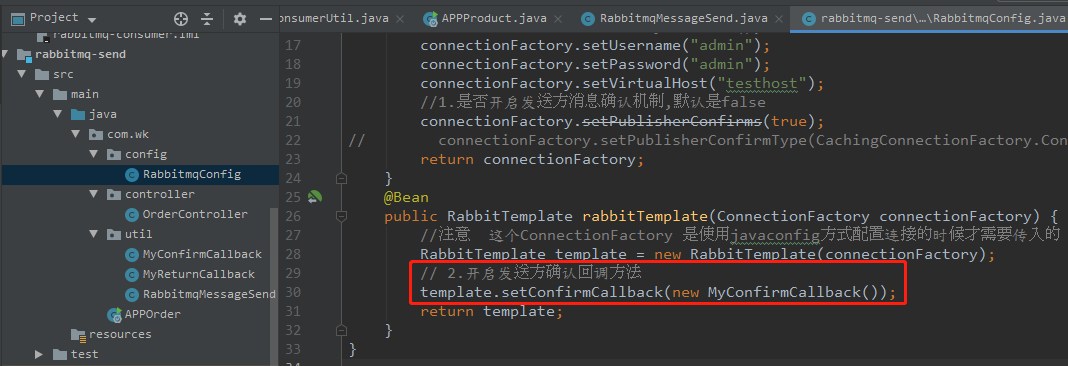
Task: Open OrderController in the project tree
Action: [187, 214]
